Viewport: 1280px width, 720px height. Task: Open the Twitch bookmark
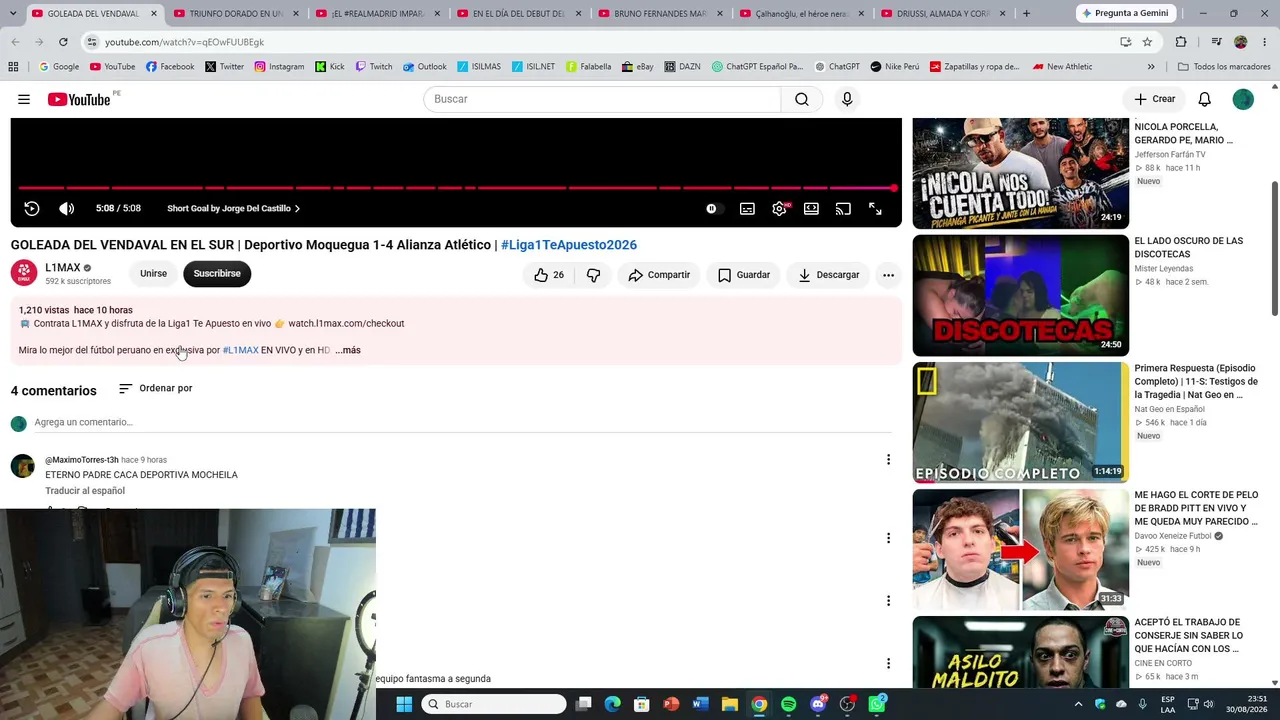tap(374, 67)
